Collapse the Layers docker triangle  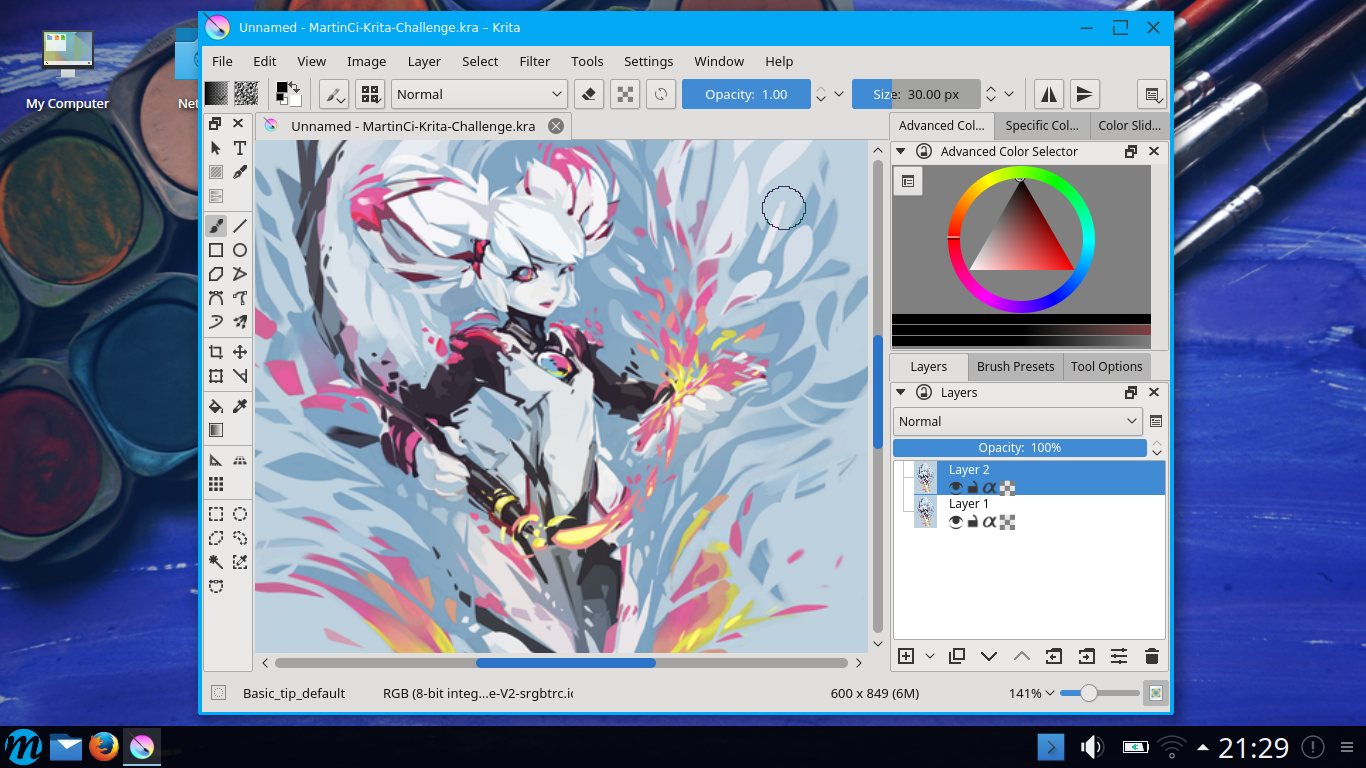tap(901, 393)
